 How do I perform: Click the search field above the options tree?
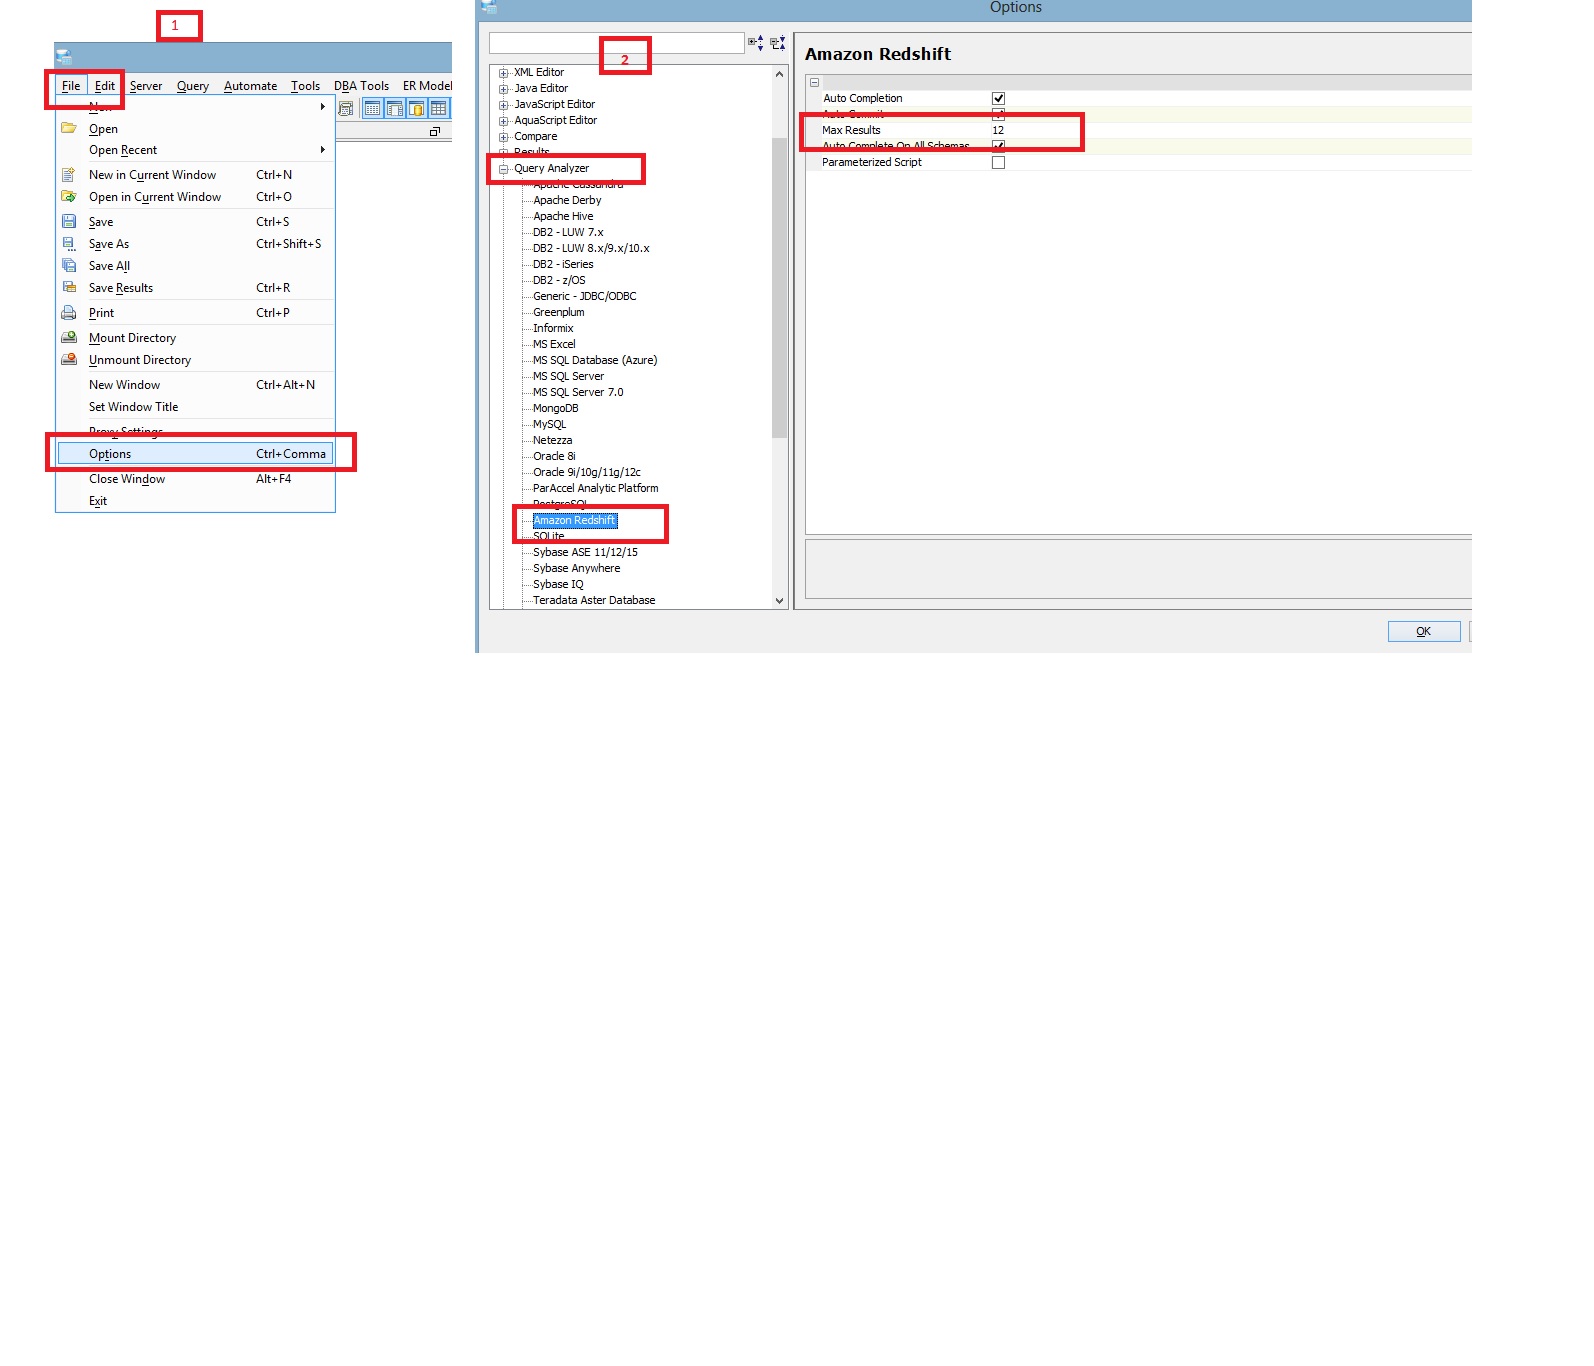coord(617,43)
